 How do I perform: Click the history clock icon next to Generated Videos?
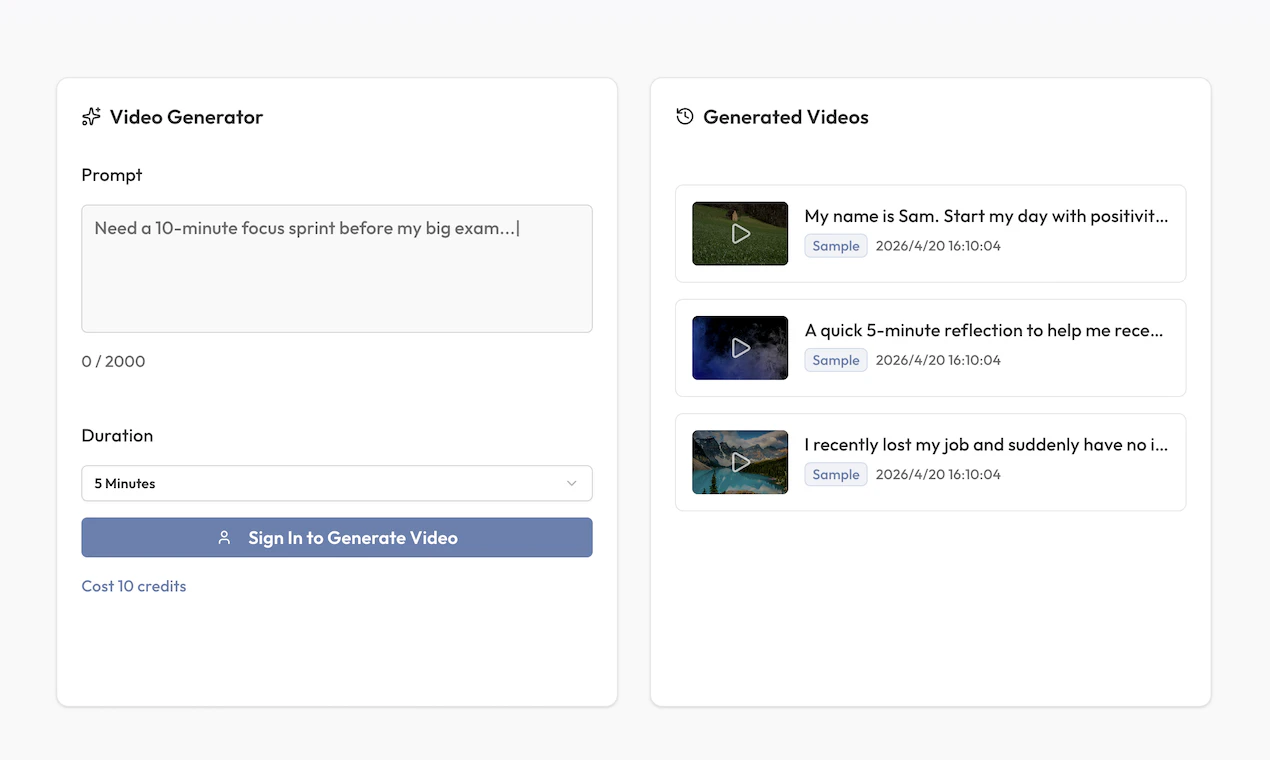684,116
